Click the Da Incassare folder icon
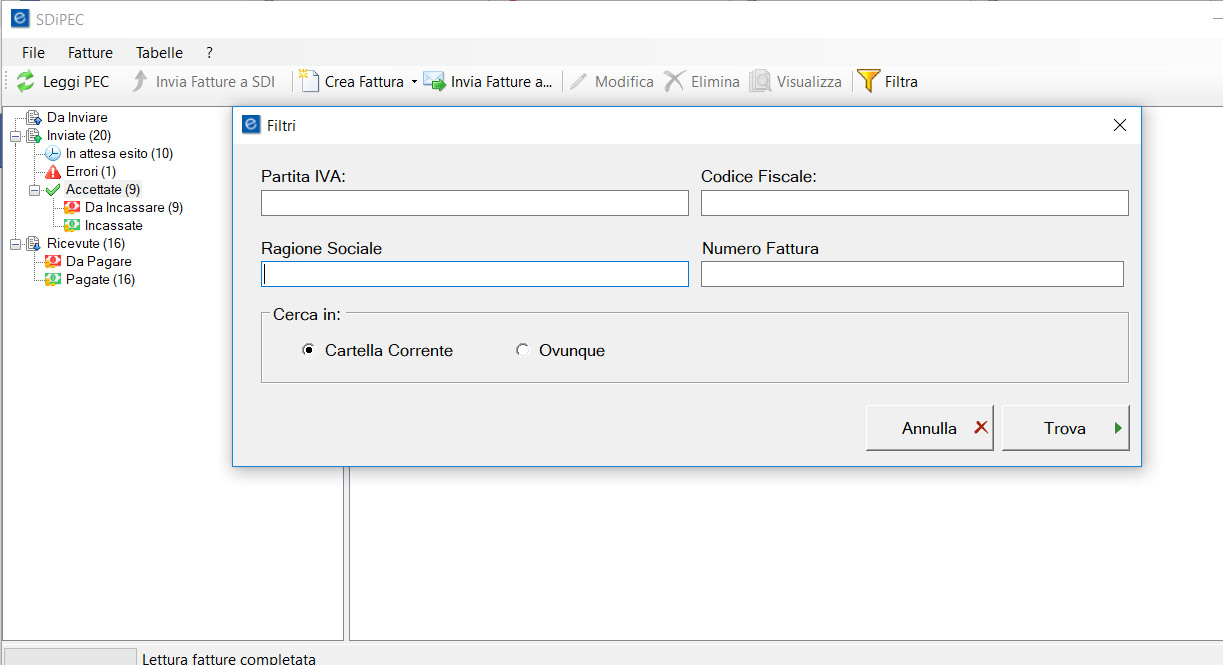 pyautogui.click(x=72, y=208)
